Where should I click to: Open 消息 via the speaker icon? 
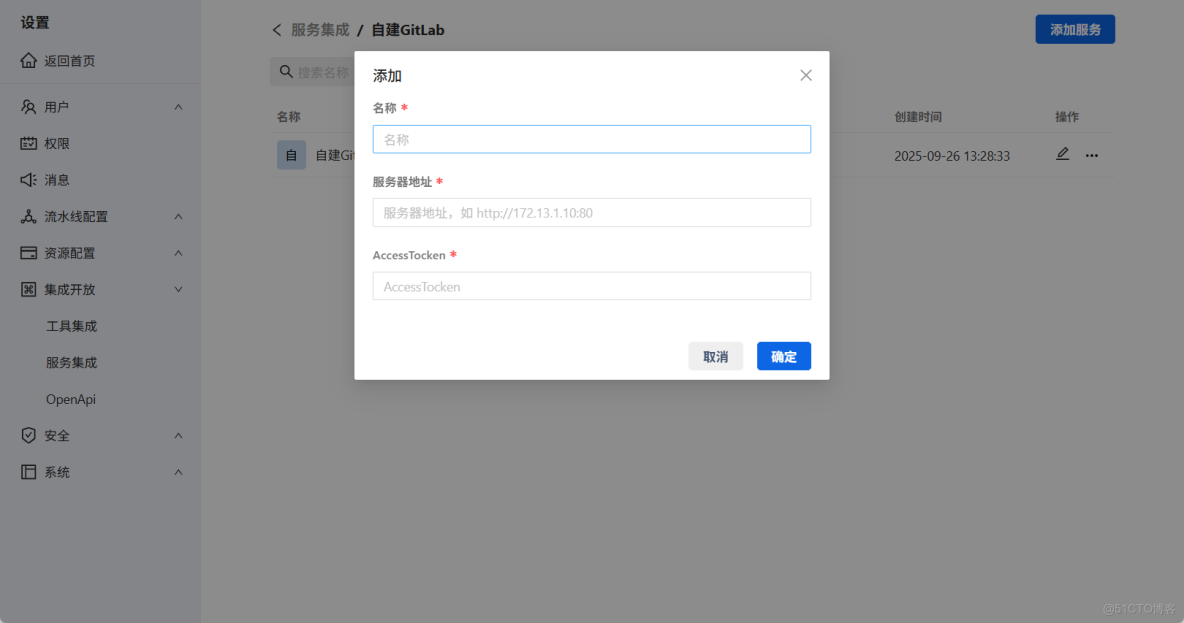pos(26,180)
